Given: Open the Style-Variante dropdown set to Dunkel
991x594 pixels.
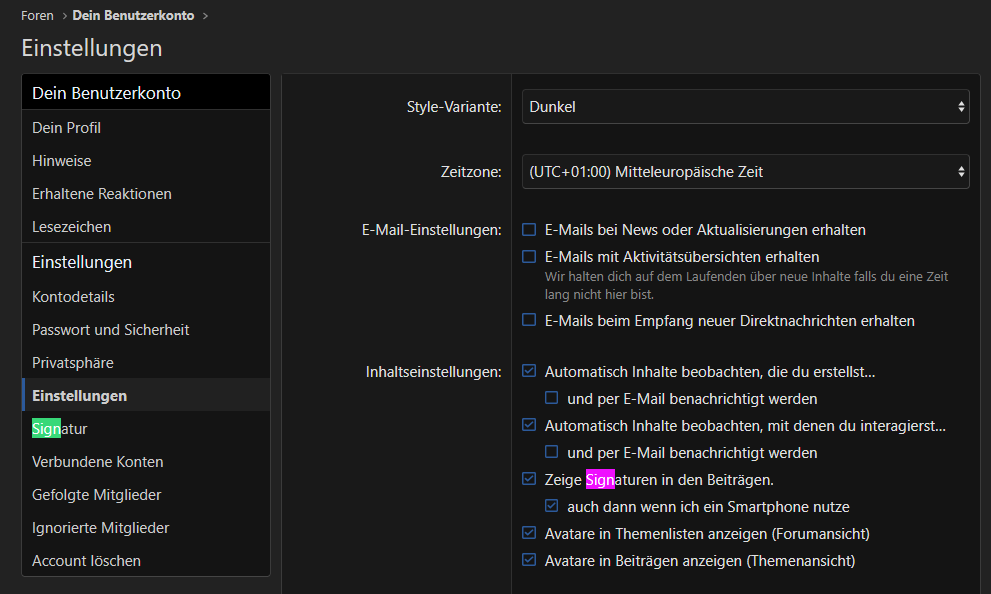Looking at the screenshot, I should [745, 106].
